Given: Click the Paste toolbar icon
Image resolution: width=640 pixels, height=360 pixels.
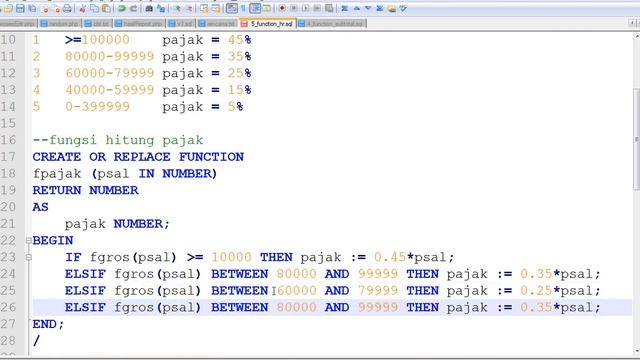Looking at the screenshot, I should (x=106, y=9).
